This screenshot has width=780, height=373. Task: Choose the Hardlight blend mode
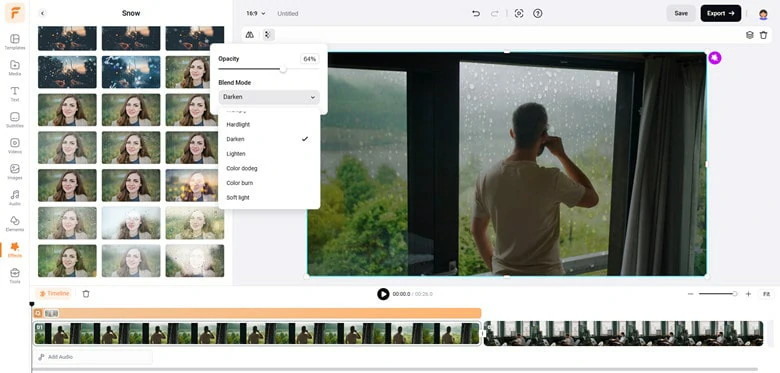[269, 124]
